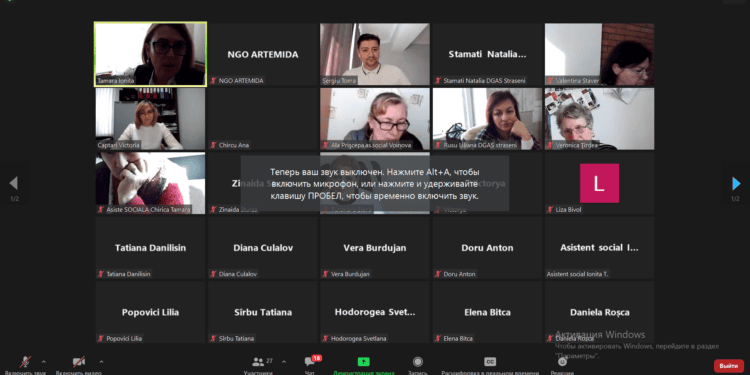Click Liza Bivol's pink L avatar
Image resolution: width=750 pixels, height=375 pixels.
(599, 183)
